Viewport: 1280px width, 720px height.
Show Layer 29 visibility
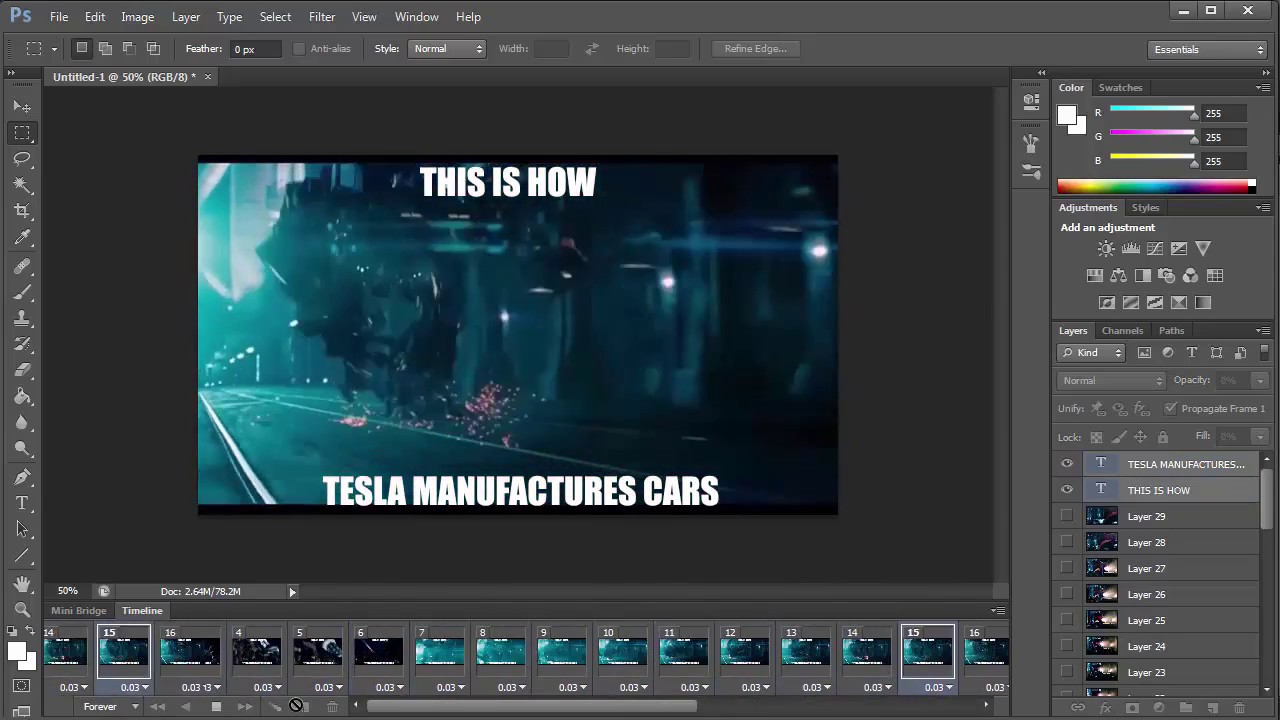[1067, 516]
